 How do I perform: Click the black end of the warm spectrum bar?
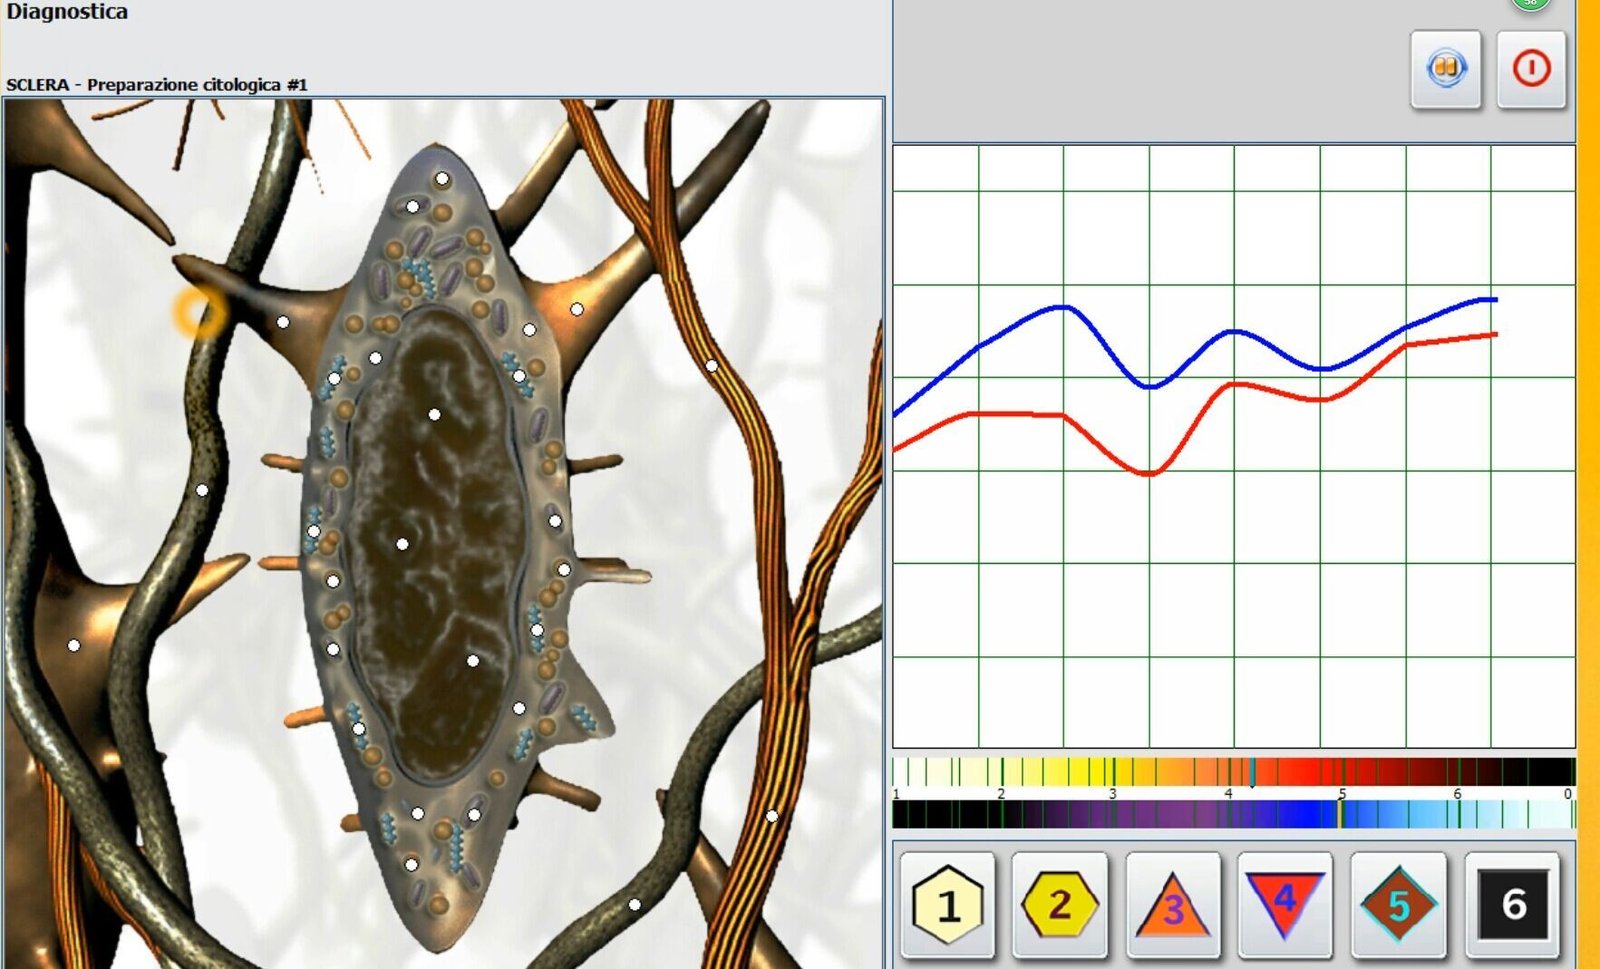pyautogui.click(x=1545, y=771)
